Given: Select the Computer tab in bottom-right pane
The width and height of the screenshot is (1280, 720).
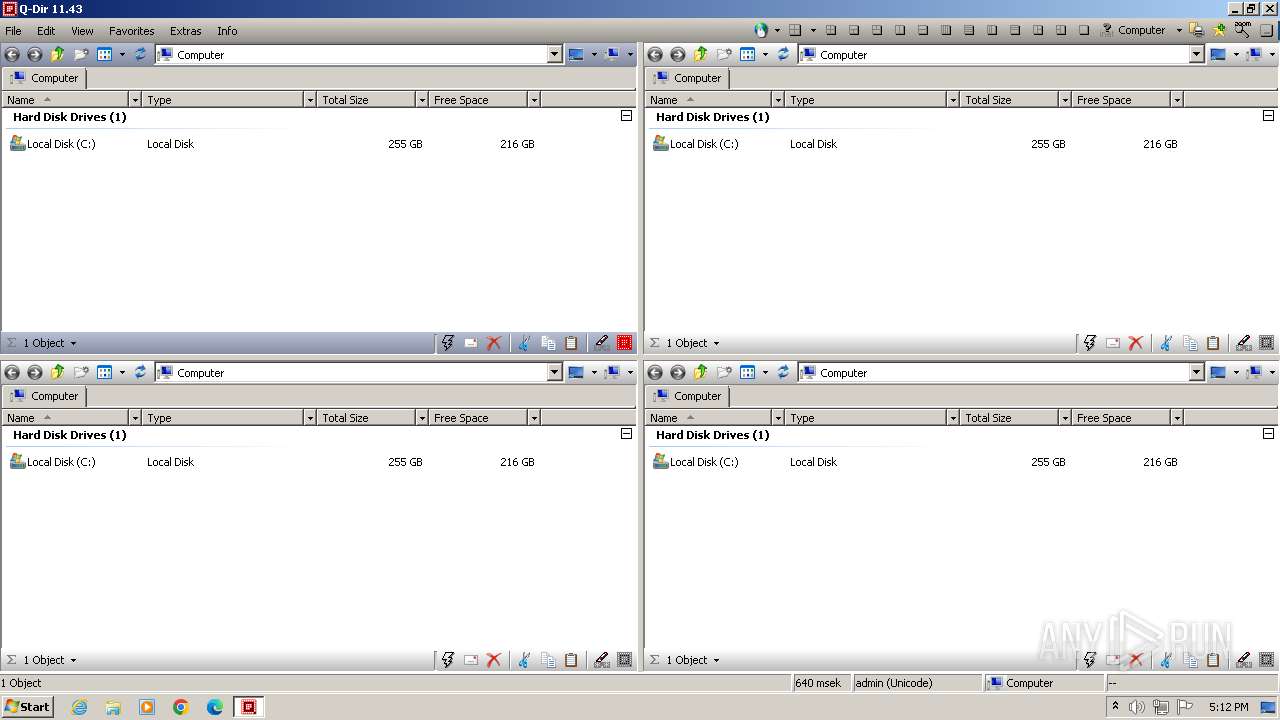Looking at the screenshot, I should tap(687, 396).
